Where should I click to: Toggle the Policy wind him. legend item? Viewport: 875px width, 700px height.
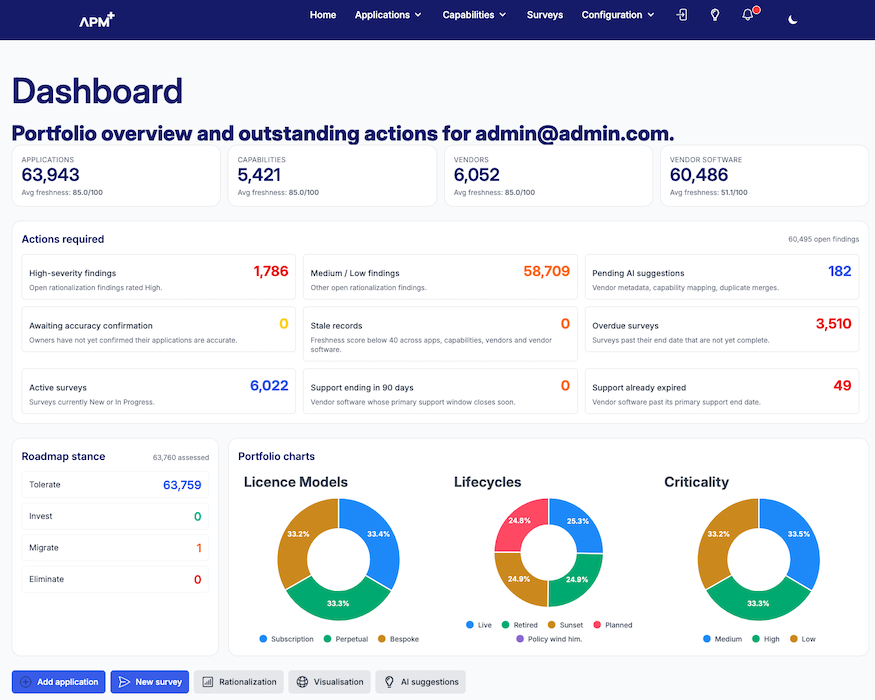549,639
